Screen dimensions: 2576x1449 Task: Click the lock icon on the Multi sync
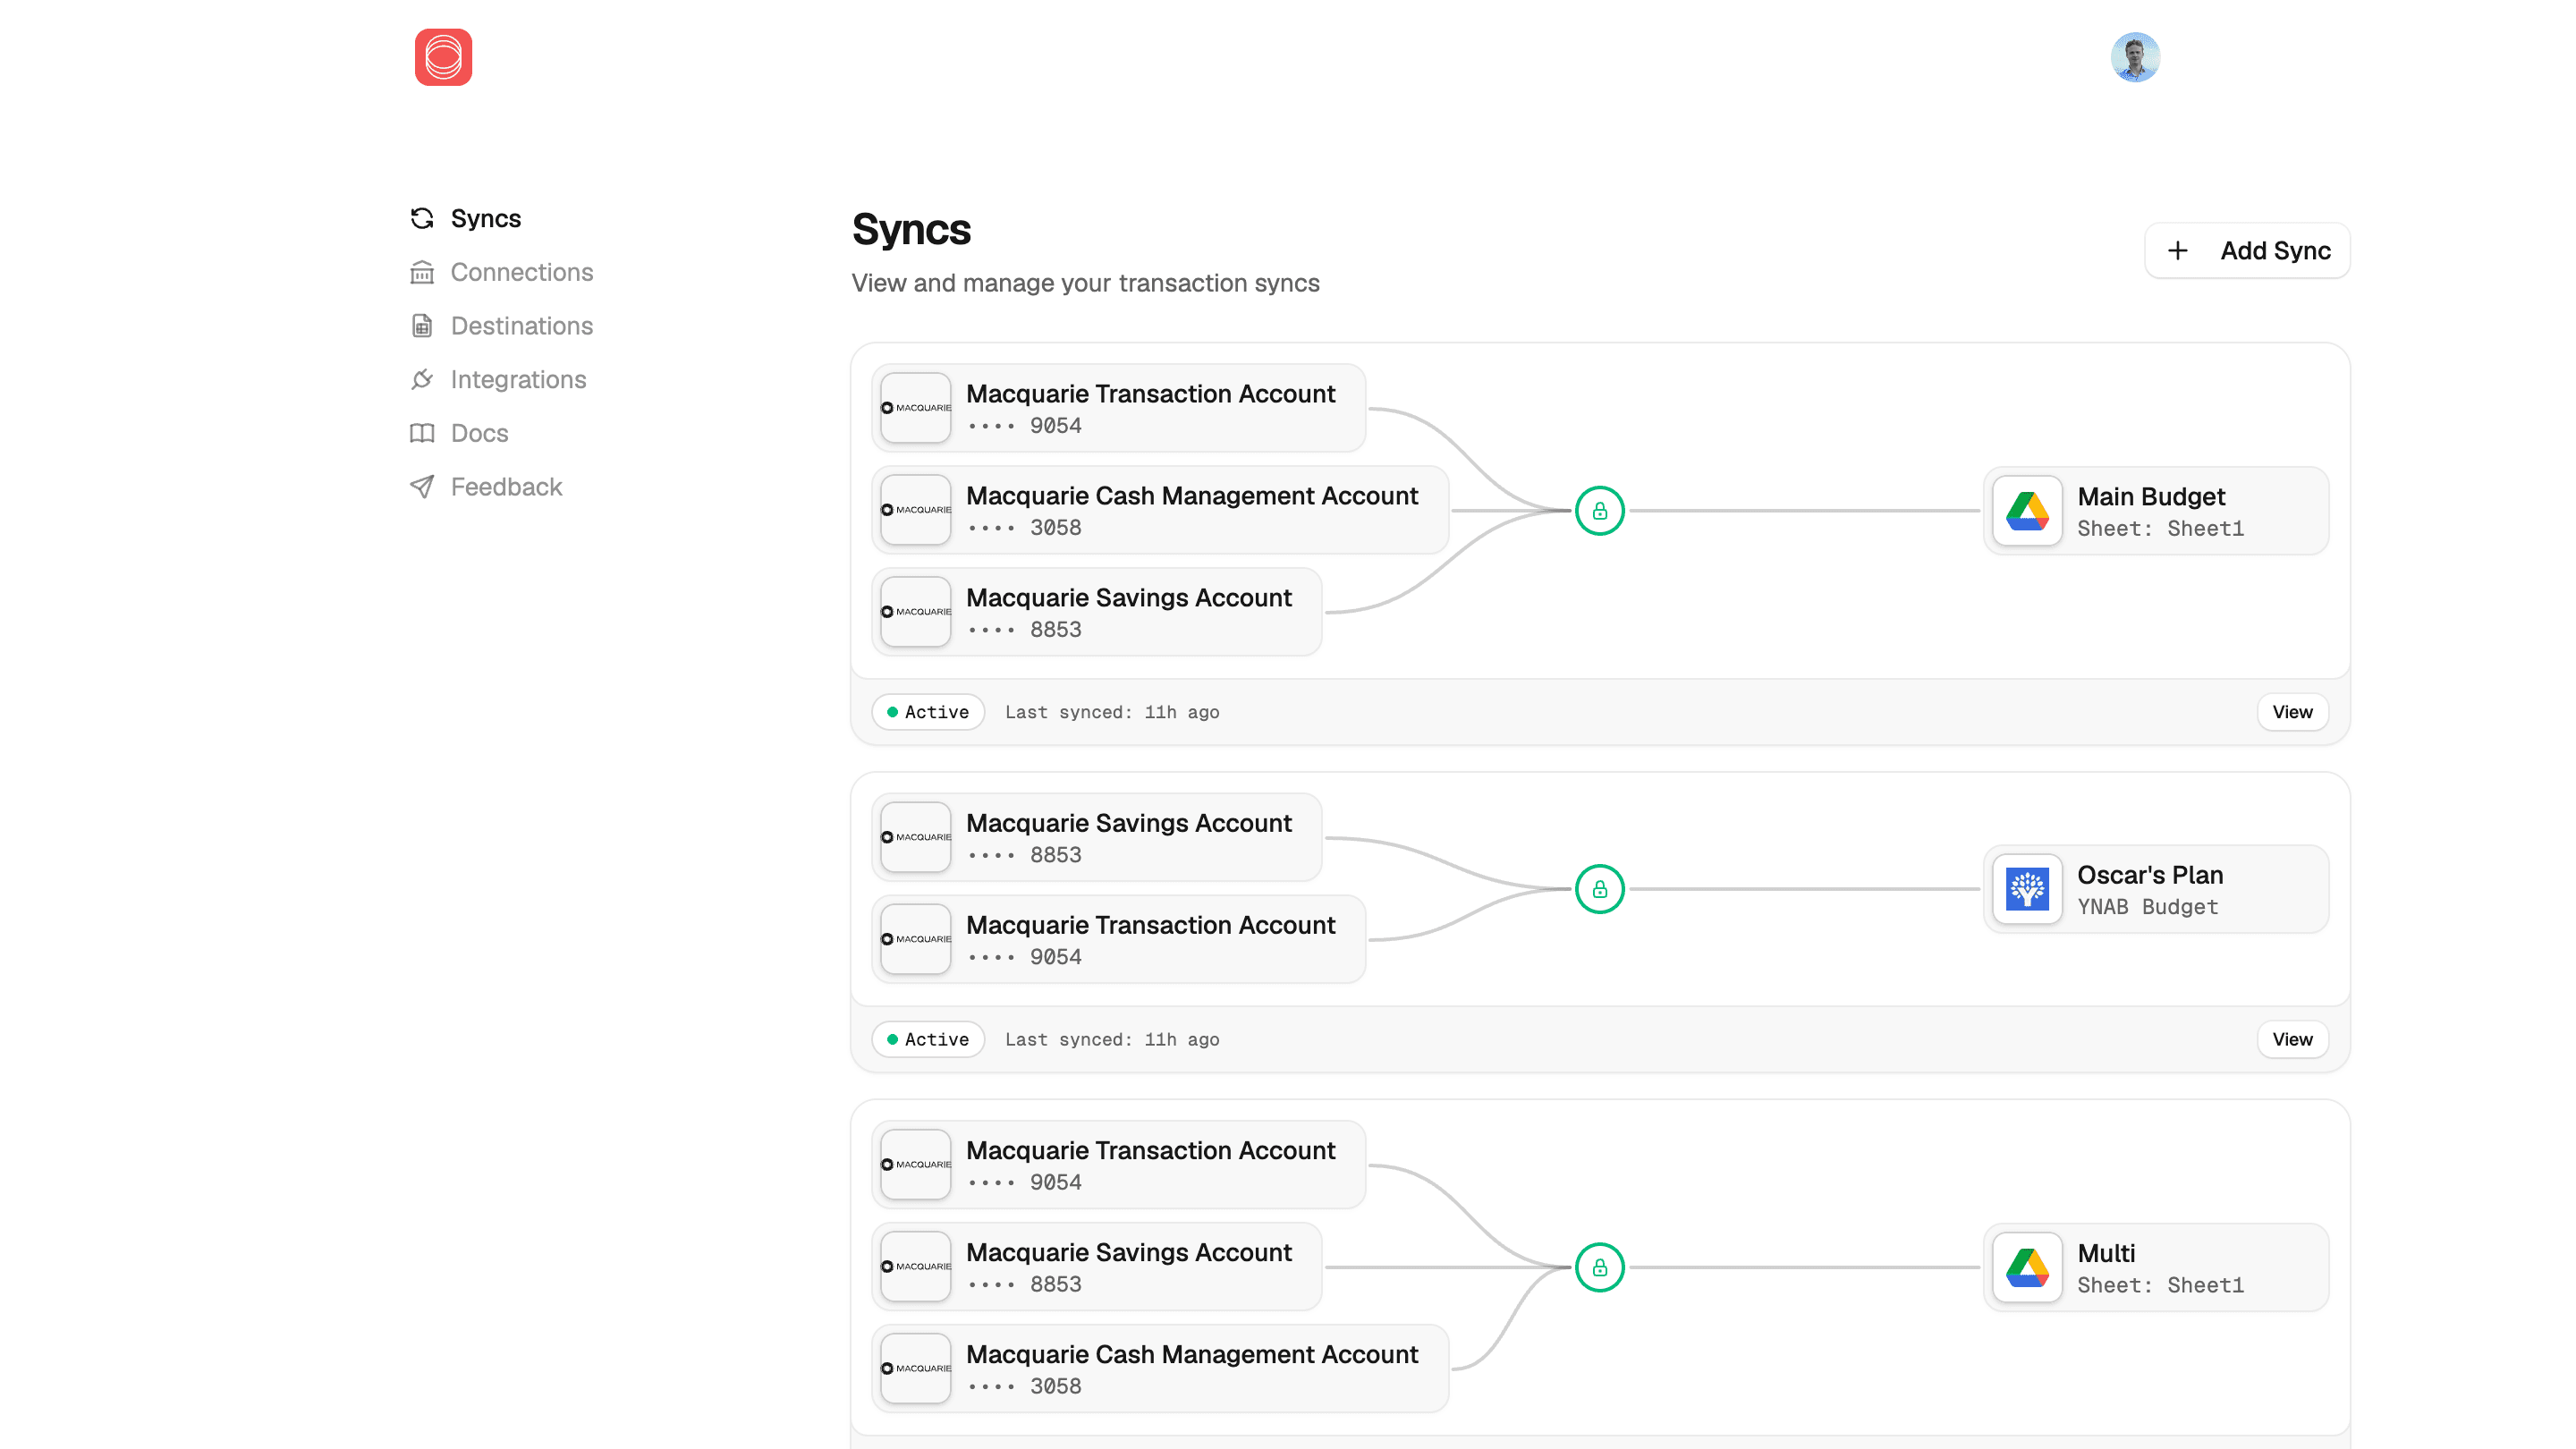click(1600, 1267)
